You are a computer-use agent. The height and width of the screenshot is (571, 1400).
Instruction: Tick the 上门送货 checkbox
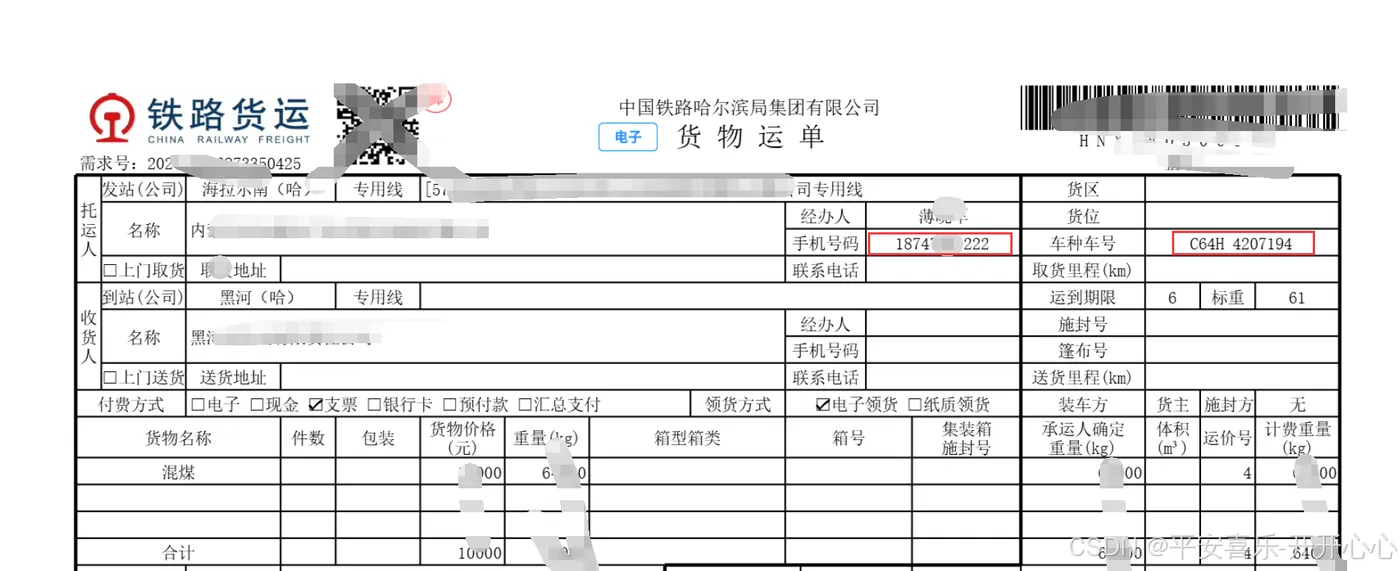(110, 378)
